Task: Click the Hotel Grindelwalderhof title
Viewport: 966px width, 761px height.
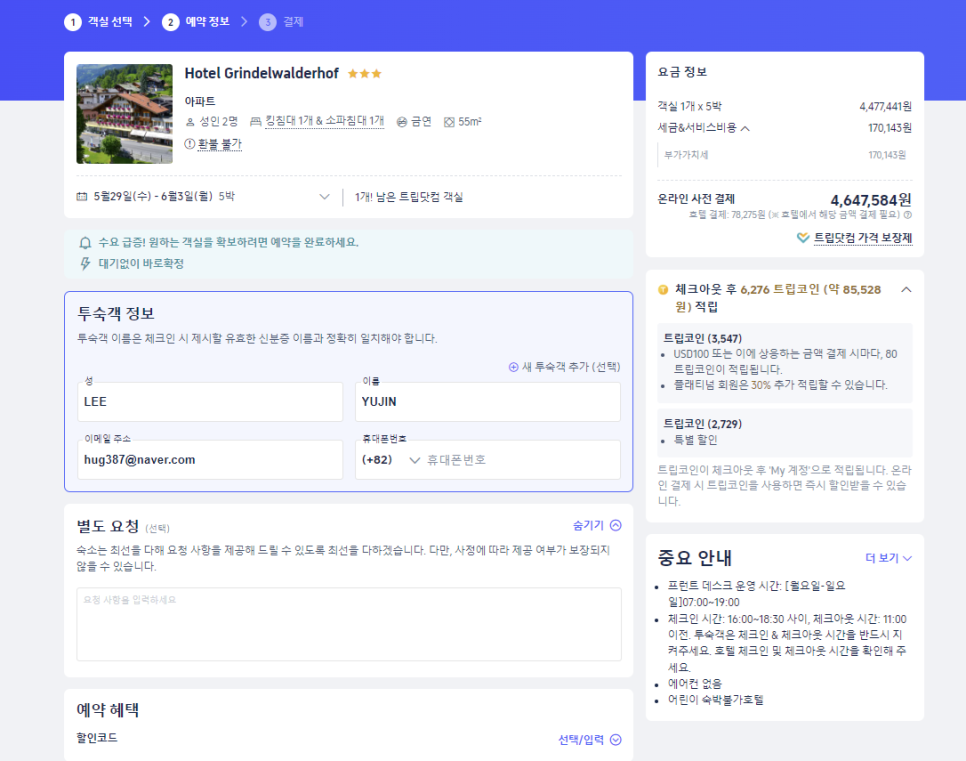Action: coord(262,73)
